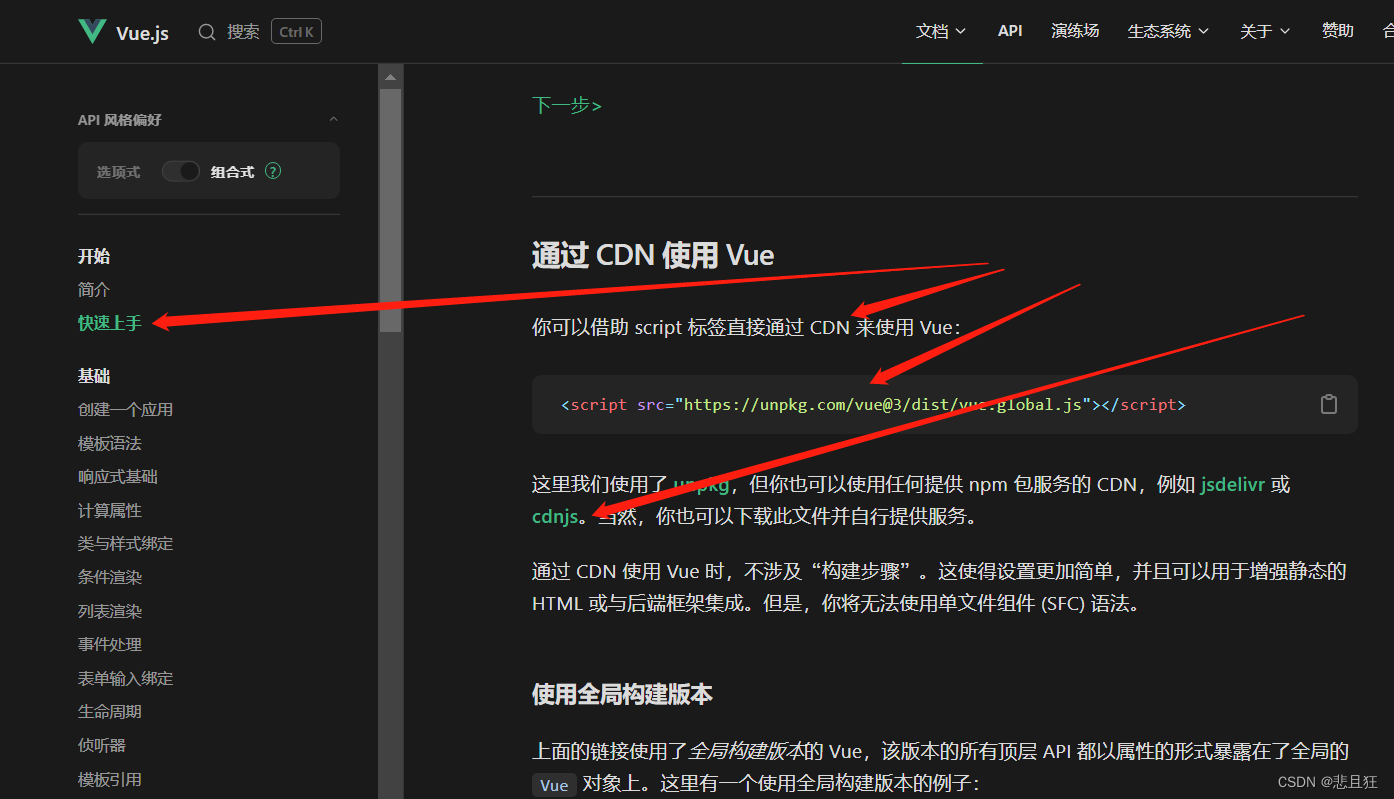Viewport: 1394px width, 799px height.
Task: Open the 文档 dropdown menu
Action: tap(941, 31)
